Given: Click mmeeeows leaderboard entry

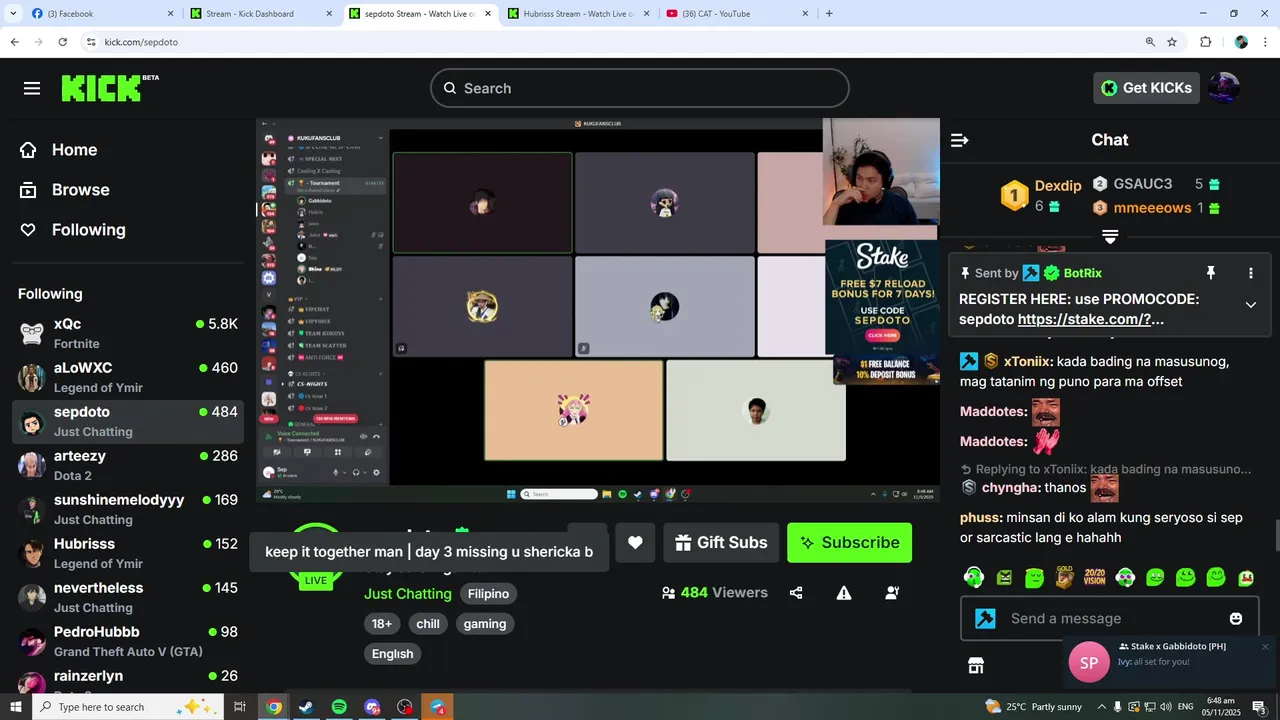Looking at the screenshot, I should coord(1155,208).
